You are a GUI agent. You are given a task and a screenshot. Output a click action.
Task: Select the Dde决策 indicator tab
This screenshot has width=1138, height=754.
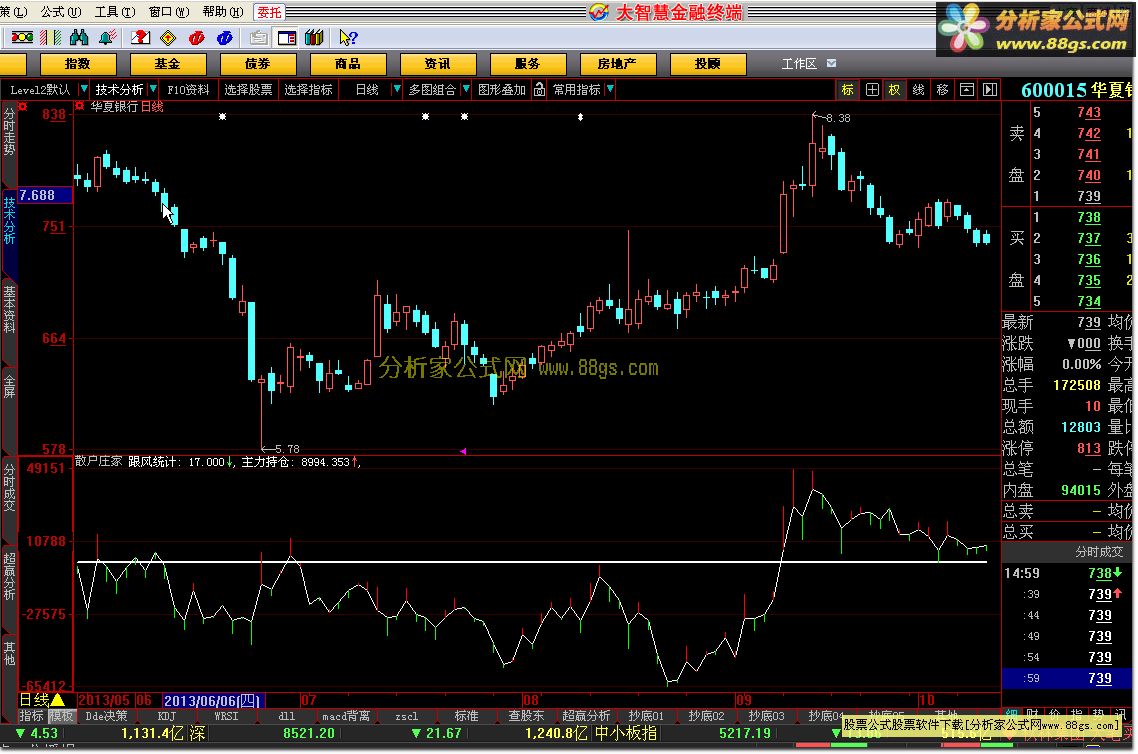[106, 716]
